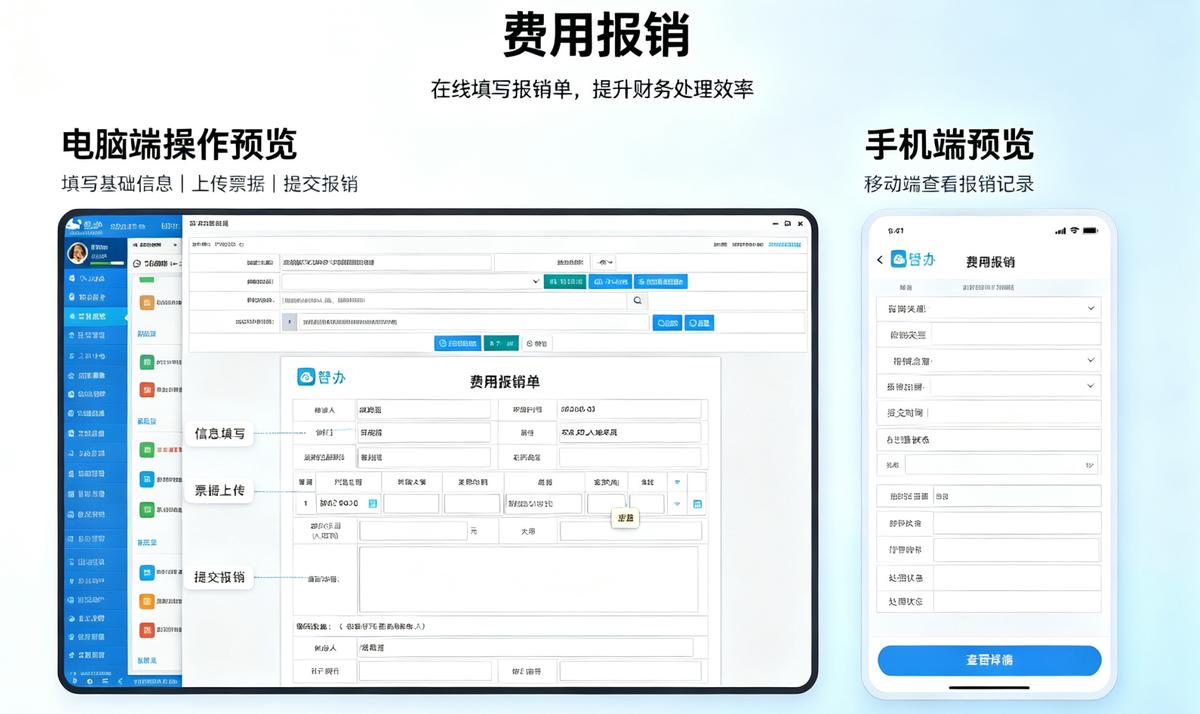The height and width of the screenshot is (714, 1200).
Task: Select the bottommost red module icon
Action: [x=147, y=630]
